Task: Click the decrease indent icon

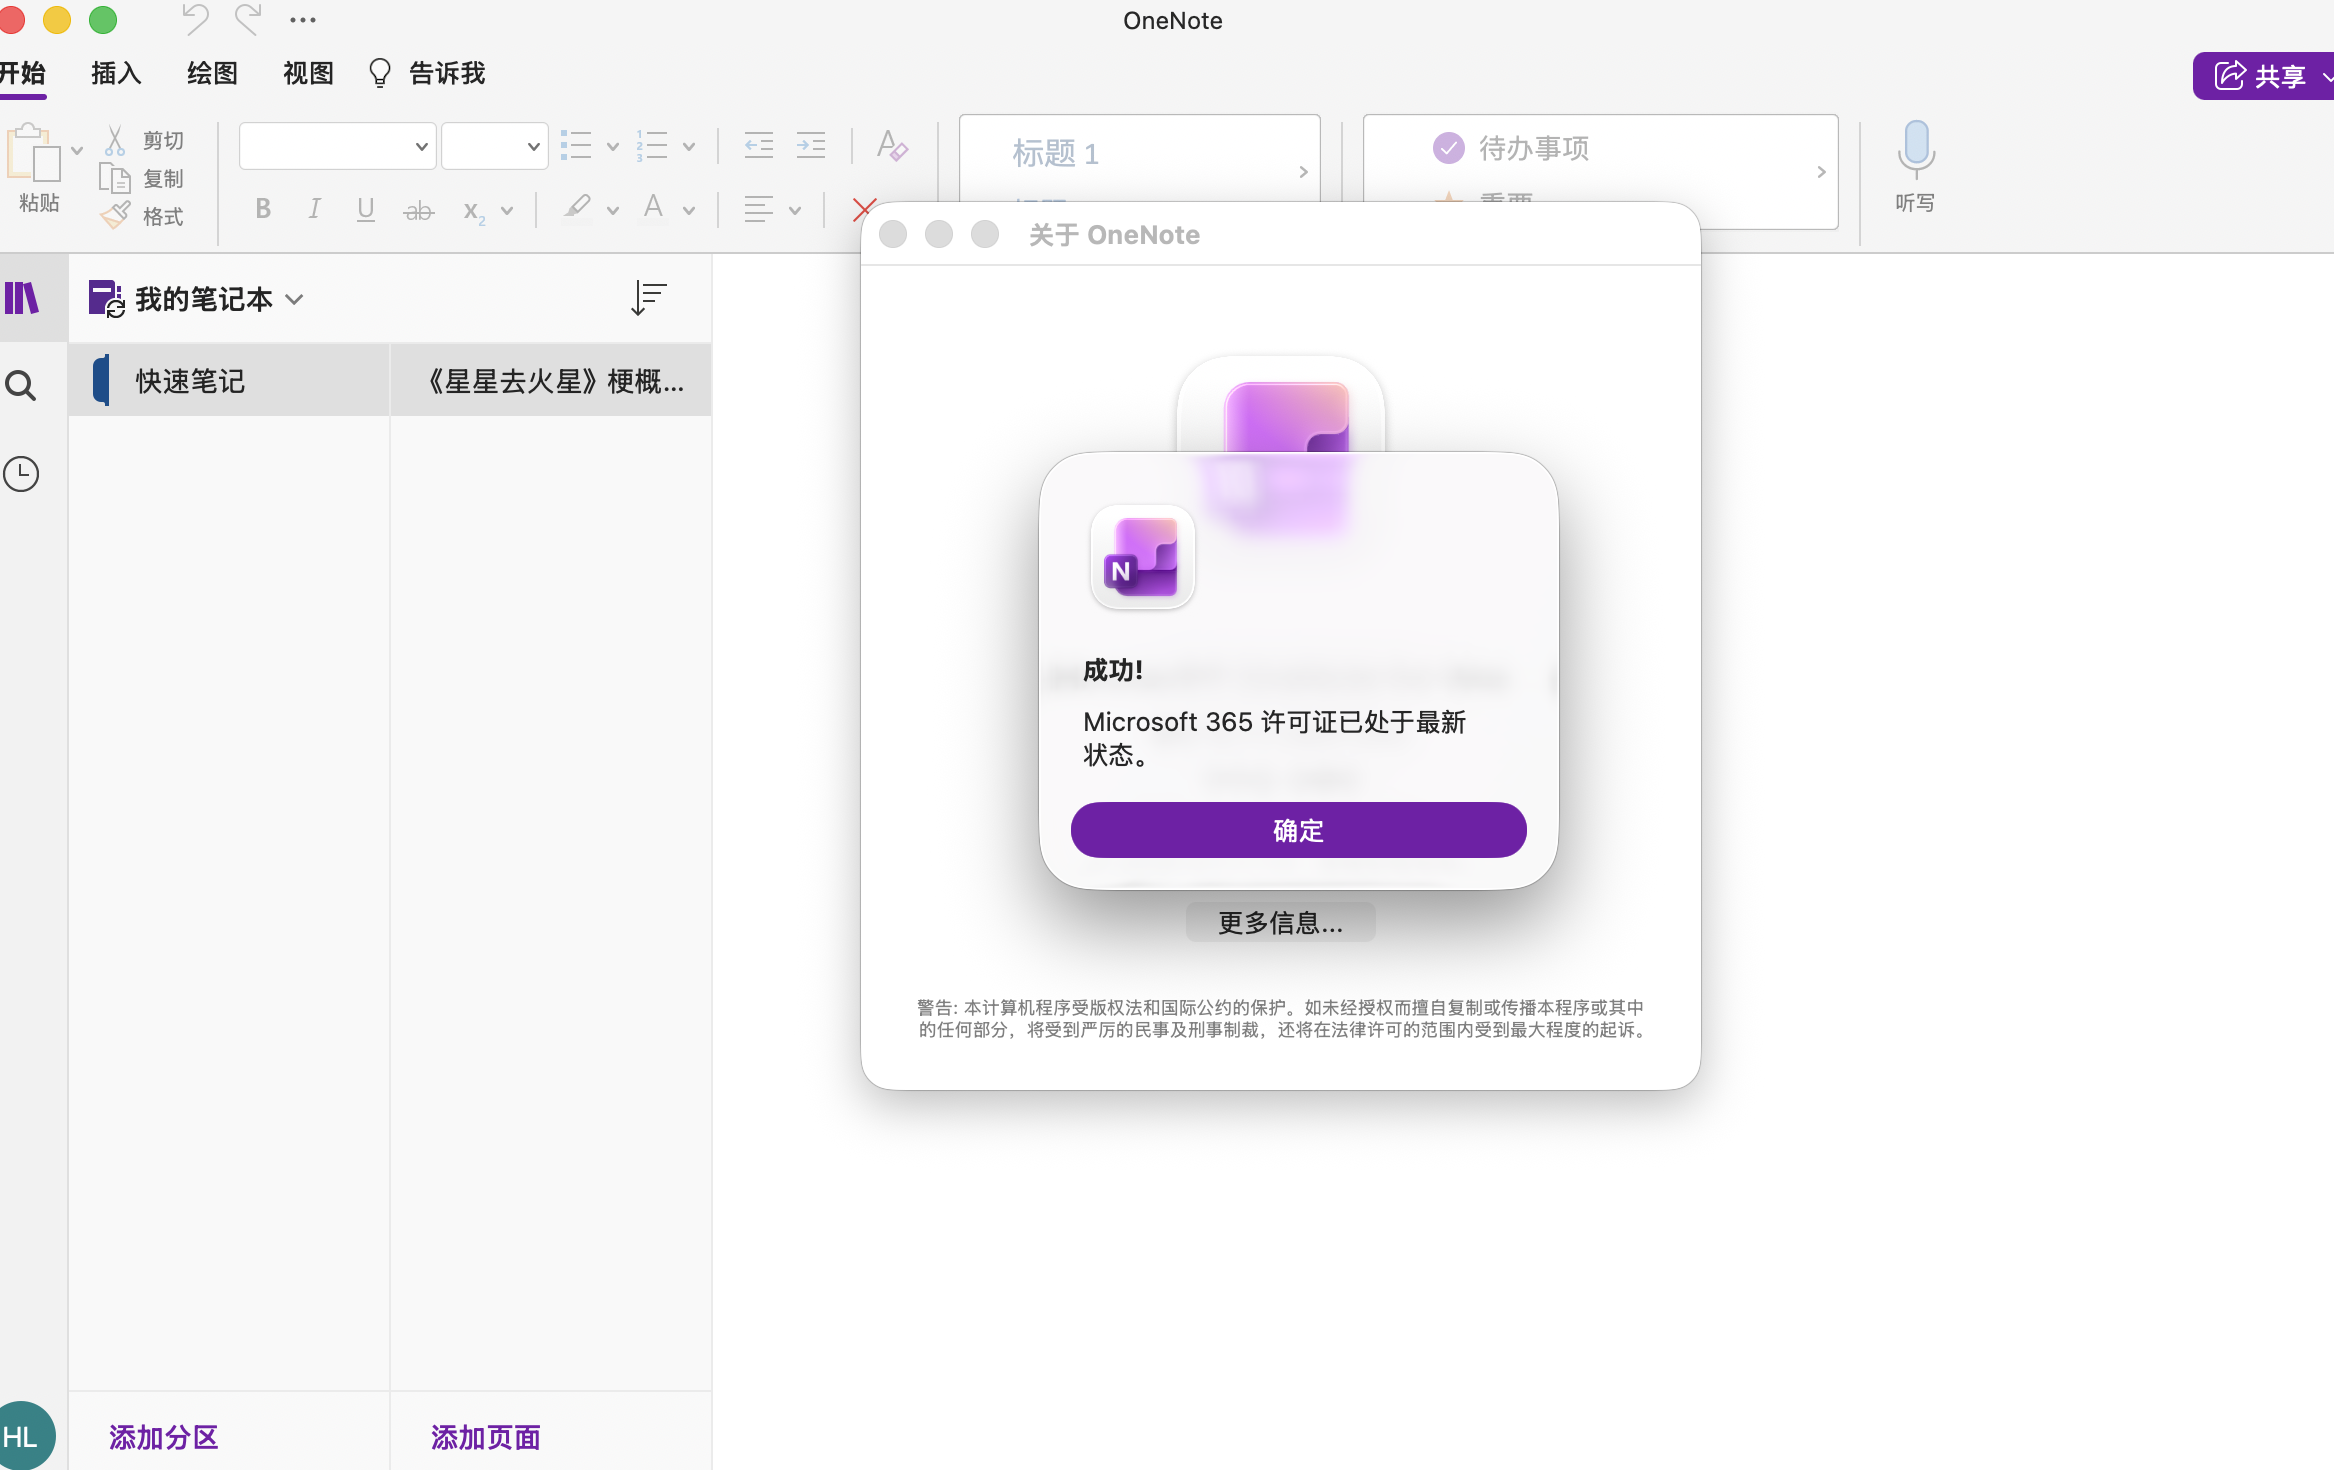Action: click(759, 146)
